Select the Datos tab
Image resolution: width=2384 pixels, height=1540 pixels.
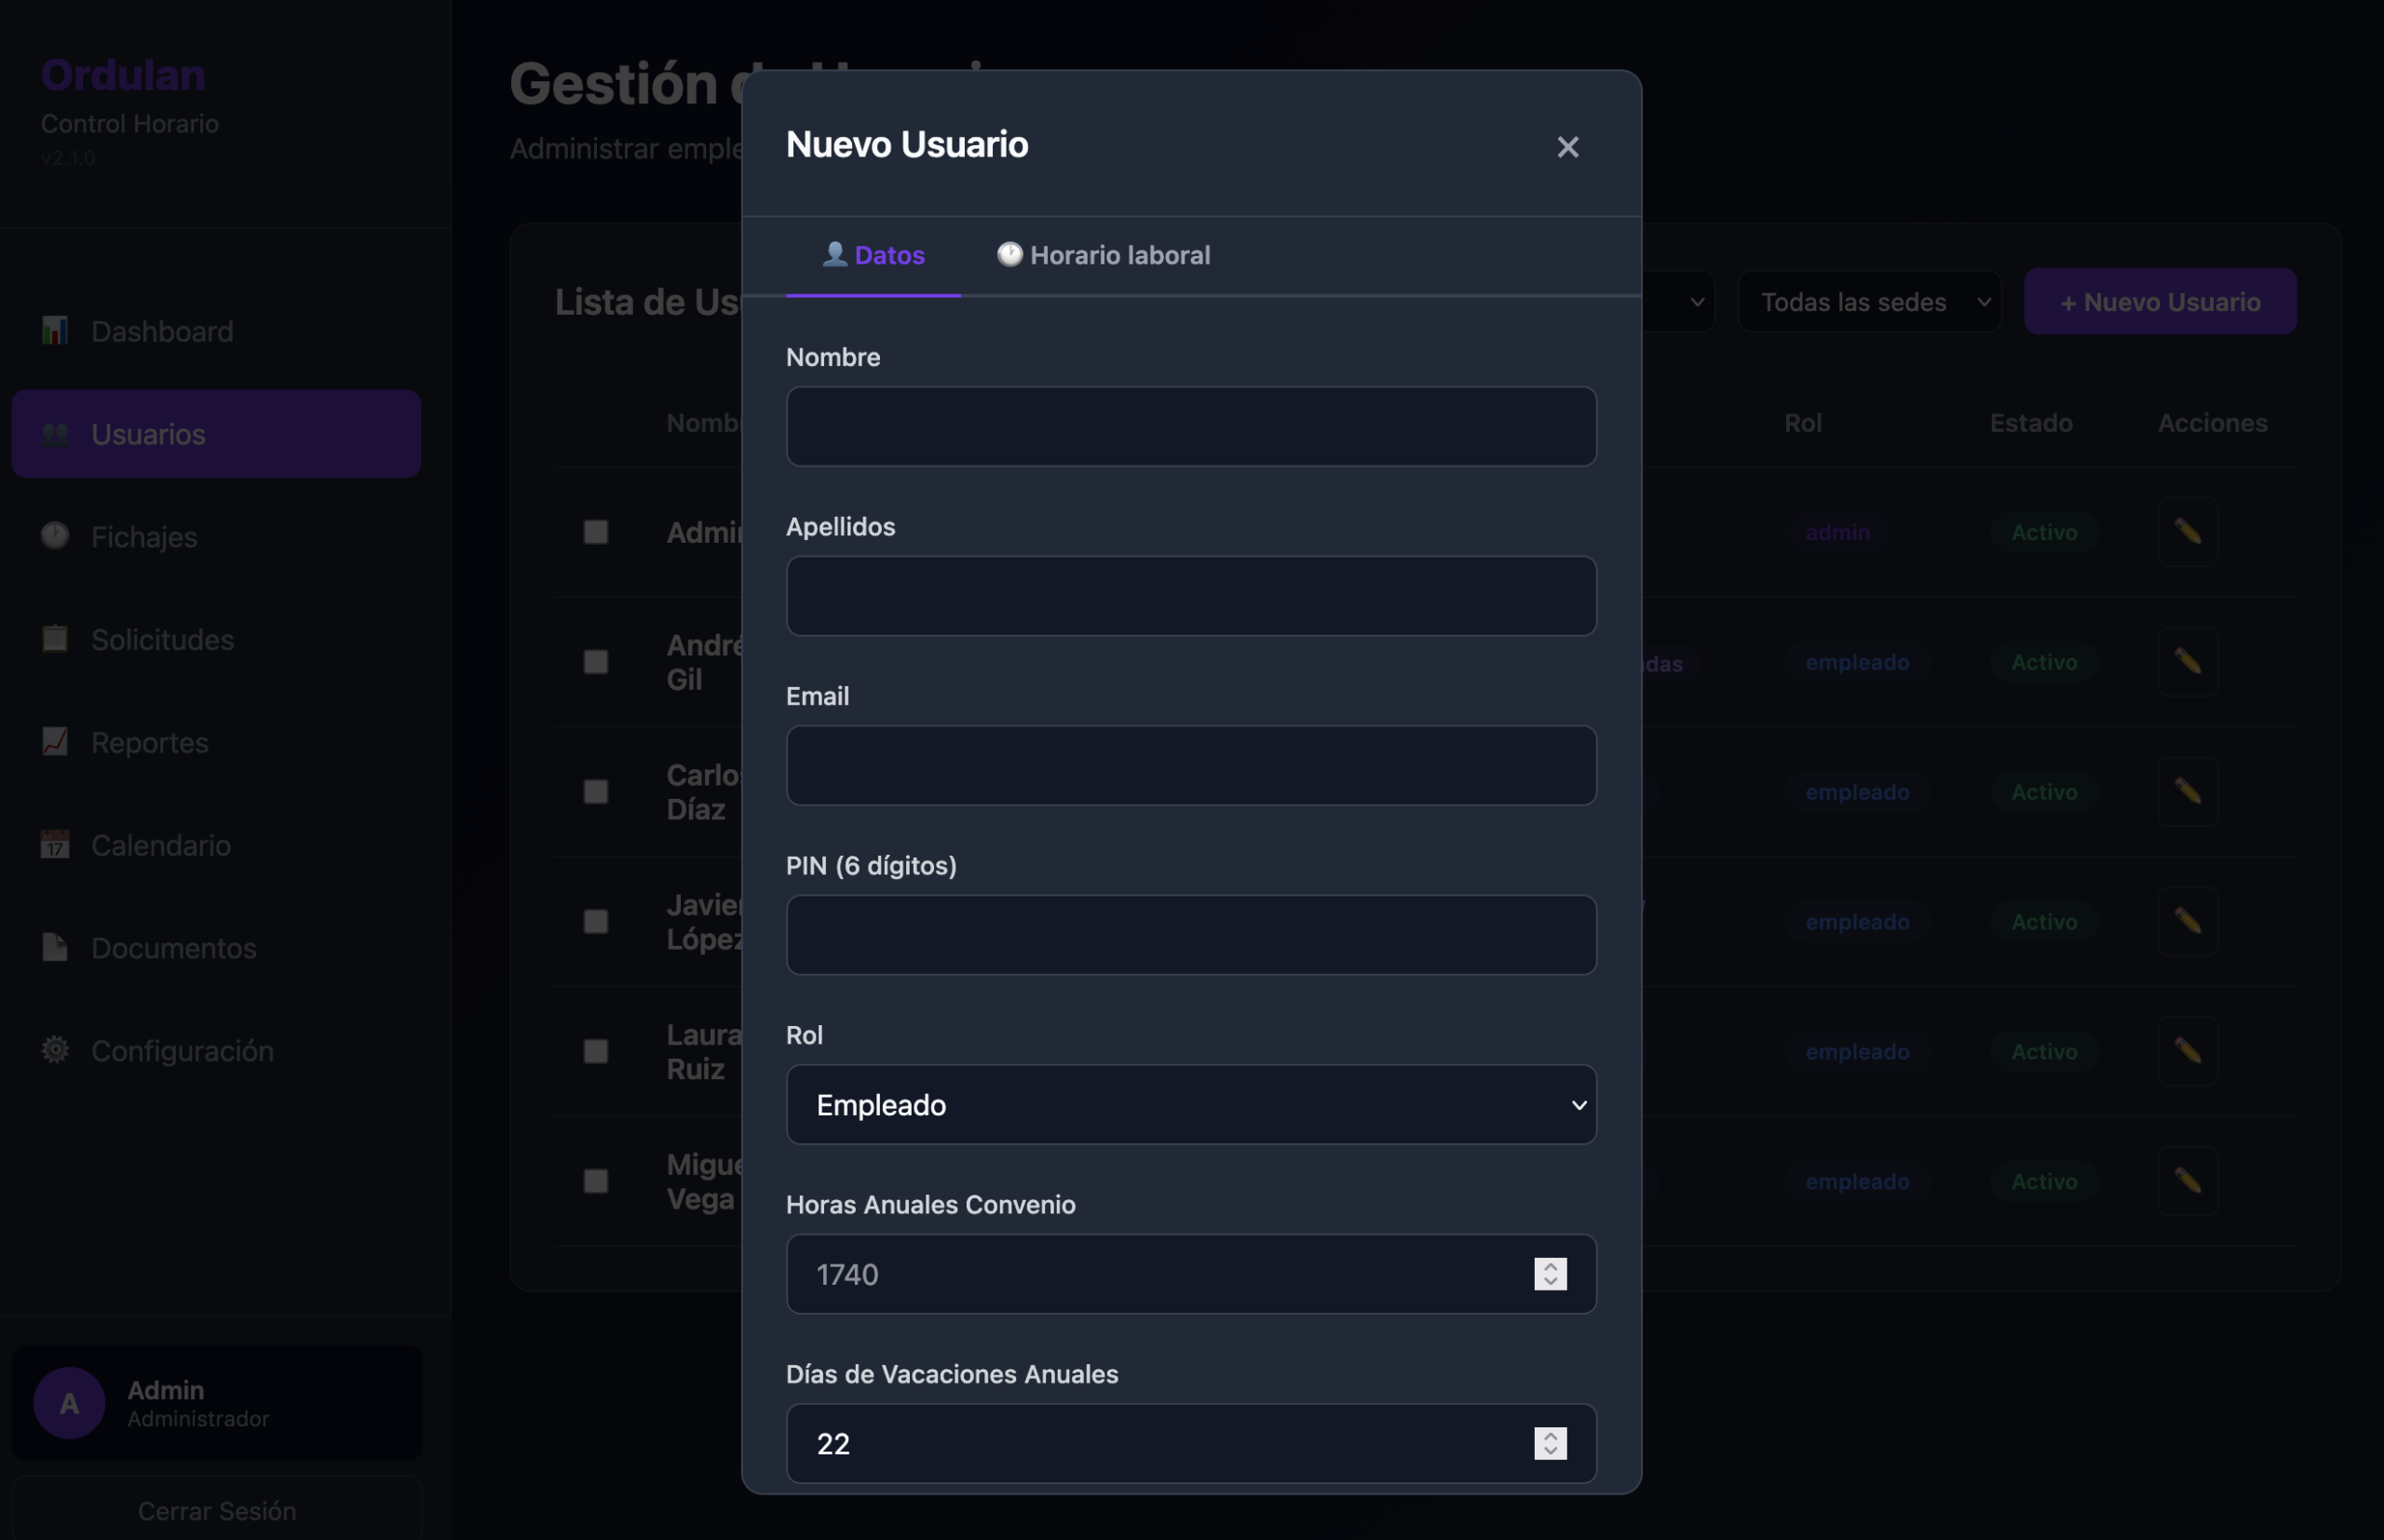coord(873,256)
